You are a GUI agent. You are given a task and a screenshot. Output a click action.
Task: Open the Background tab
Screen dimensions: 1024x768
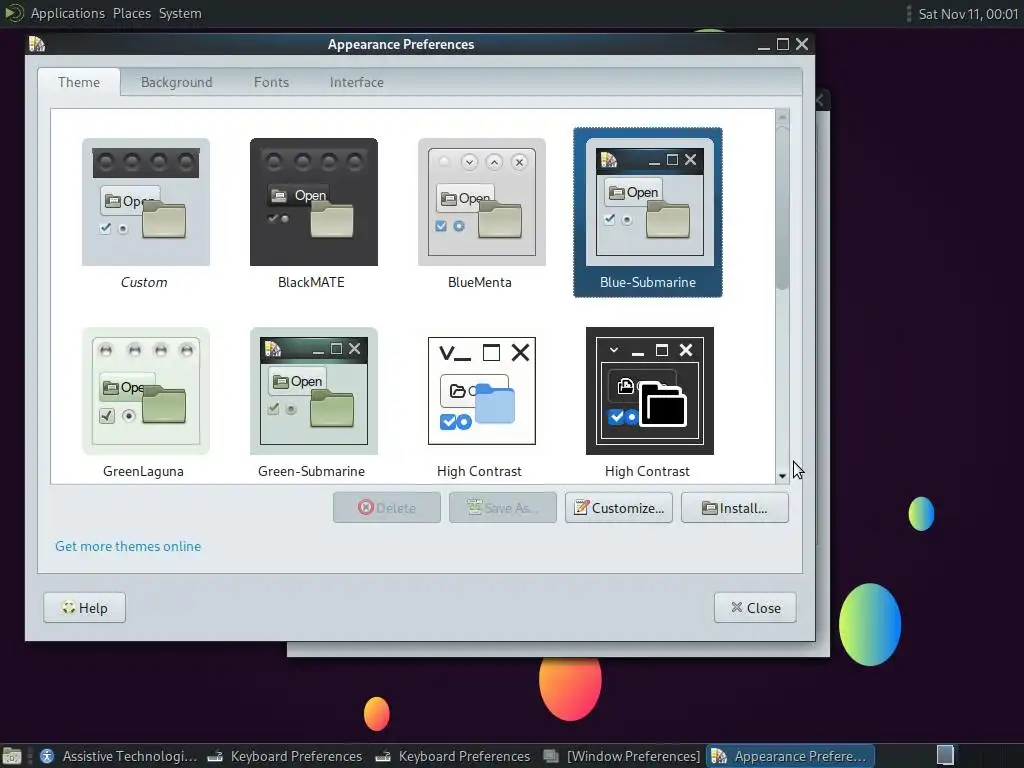tap(176, 82)
